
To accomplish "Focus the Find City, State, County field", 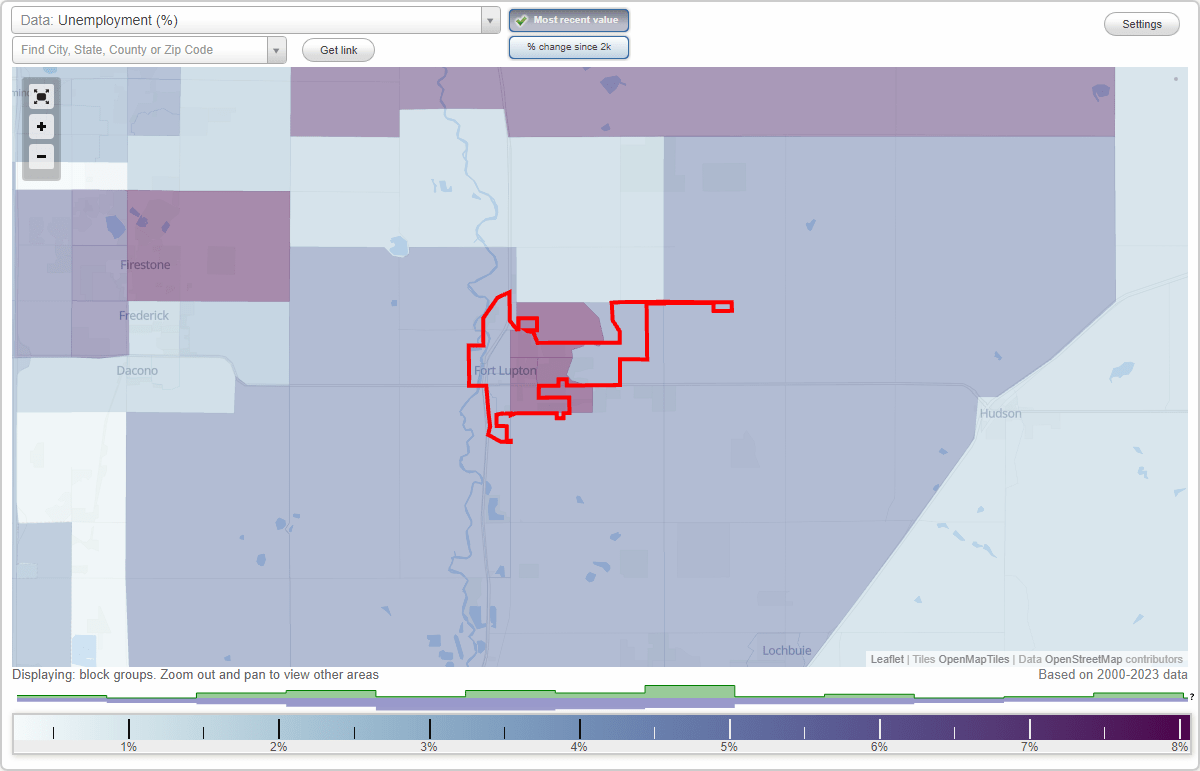I will 140,50.
